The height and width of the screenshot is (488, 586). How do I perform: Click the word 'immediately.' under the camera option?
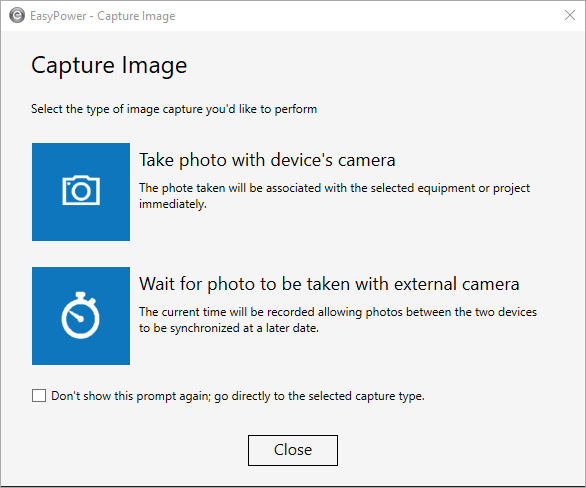click(x=173, y=204)
